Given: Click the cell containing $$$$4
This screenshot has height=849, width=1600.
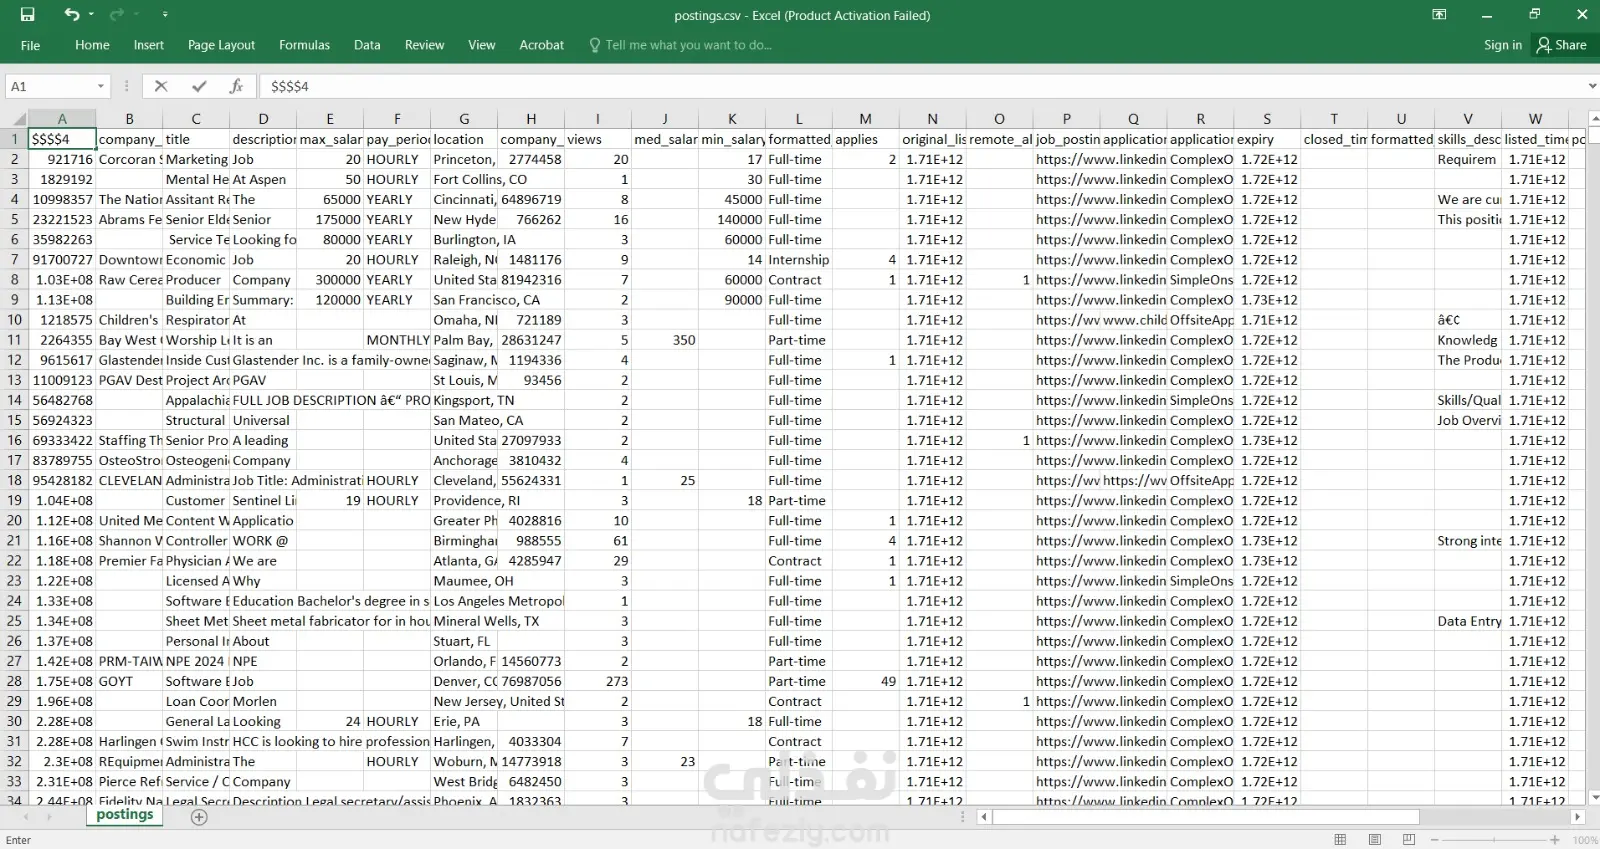Looking at the screenshot, I should (x=62, y=139).
